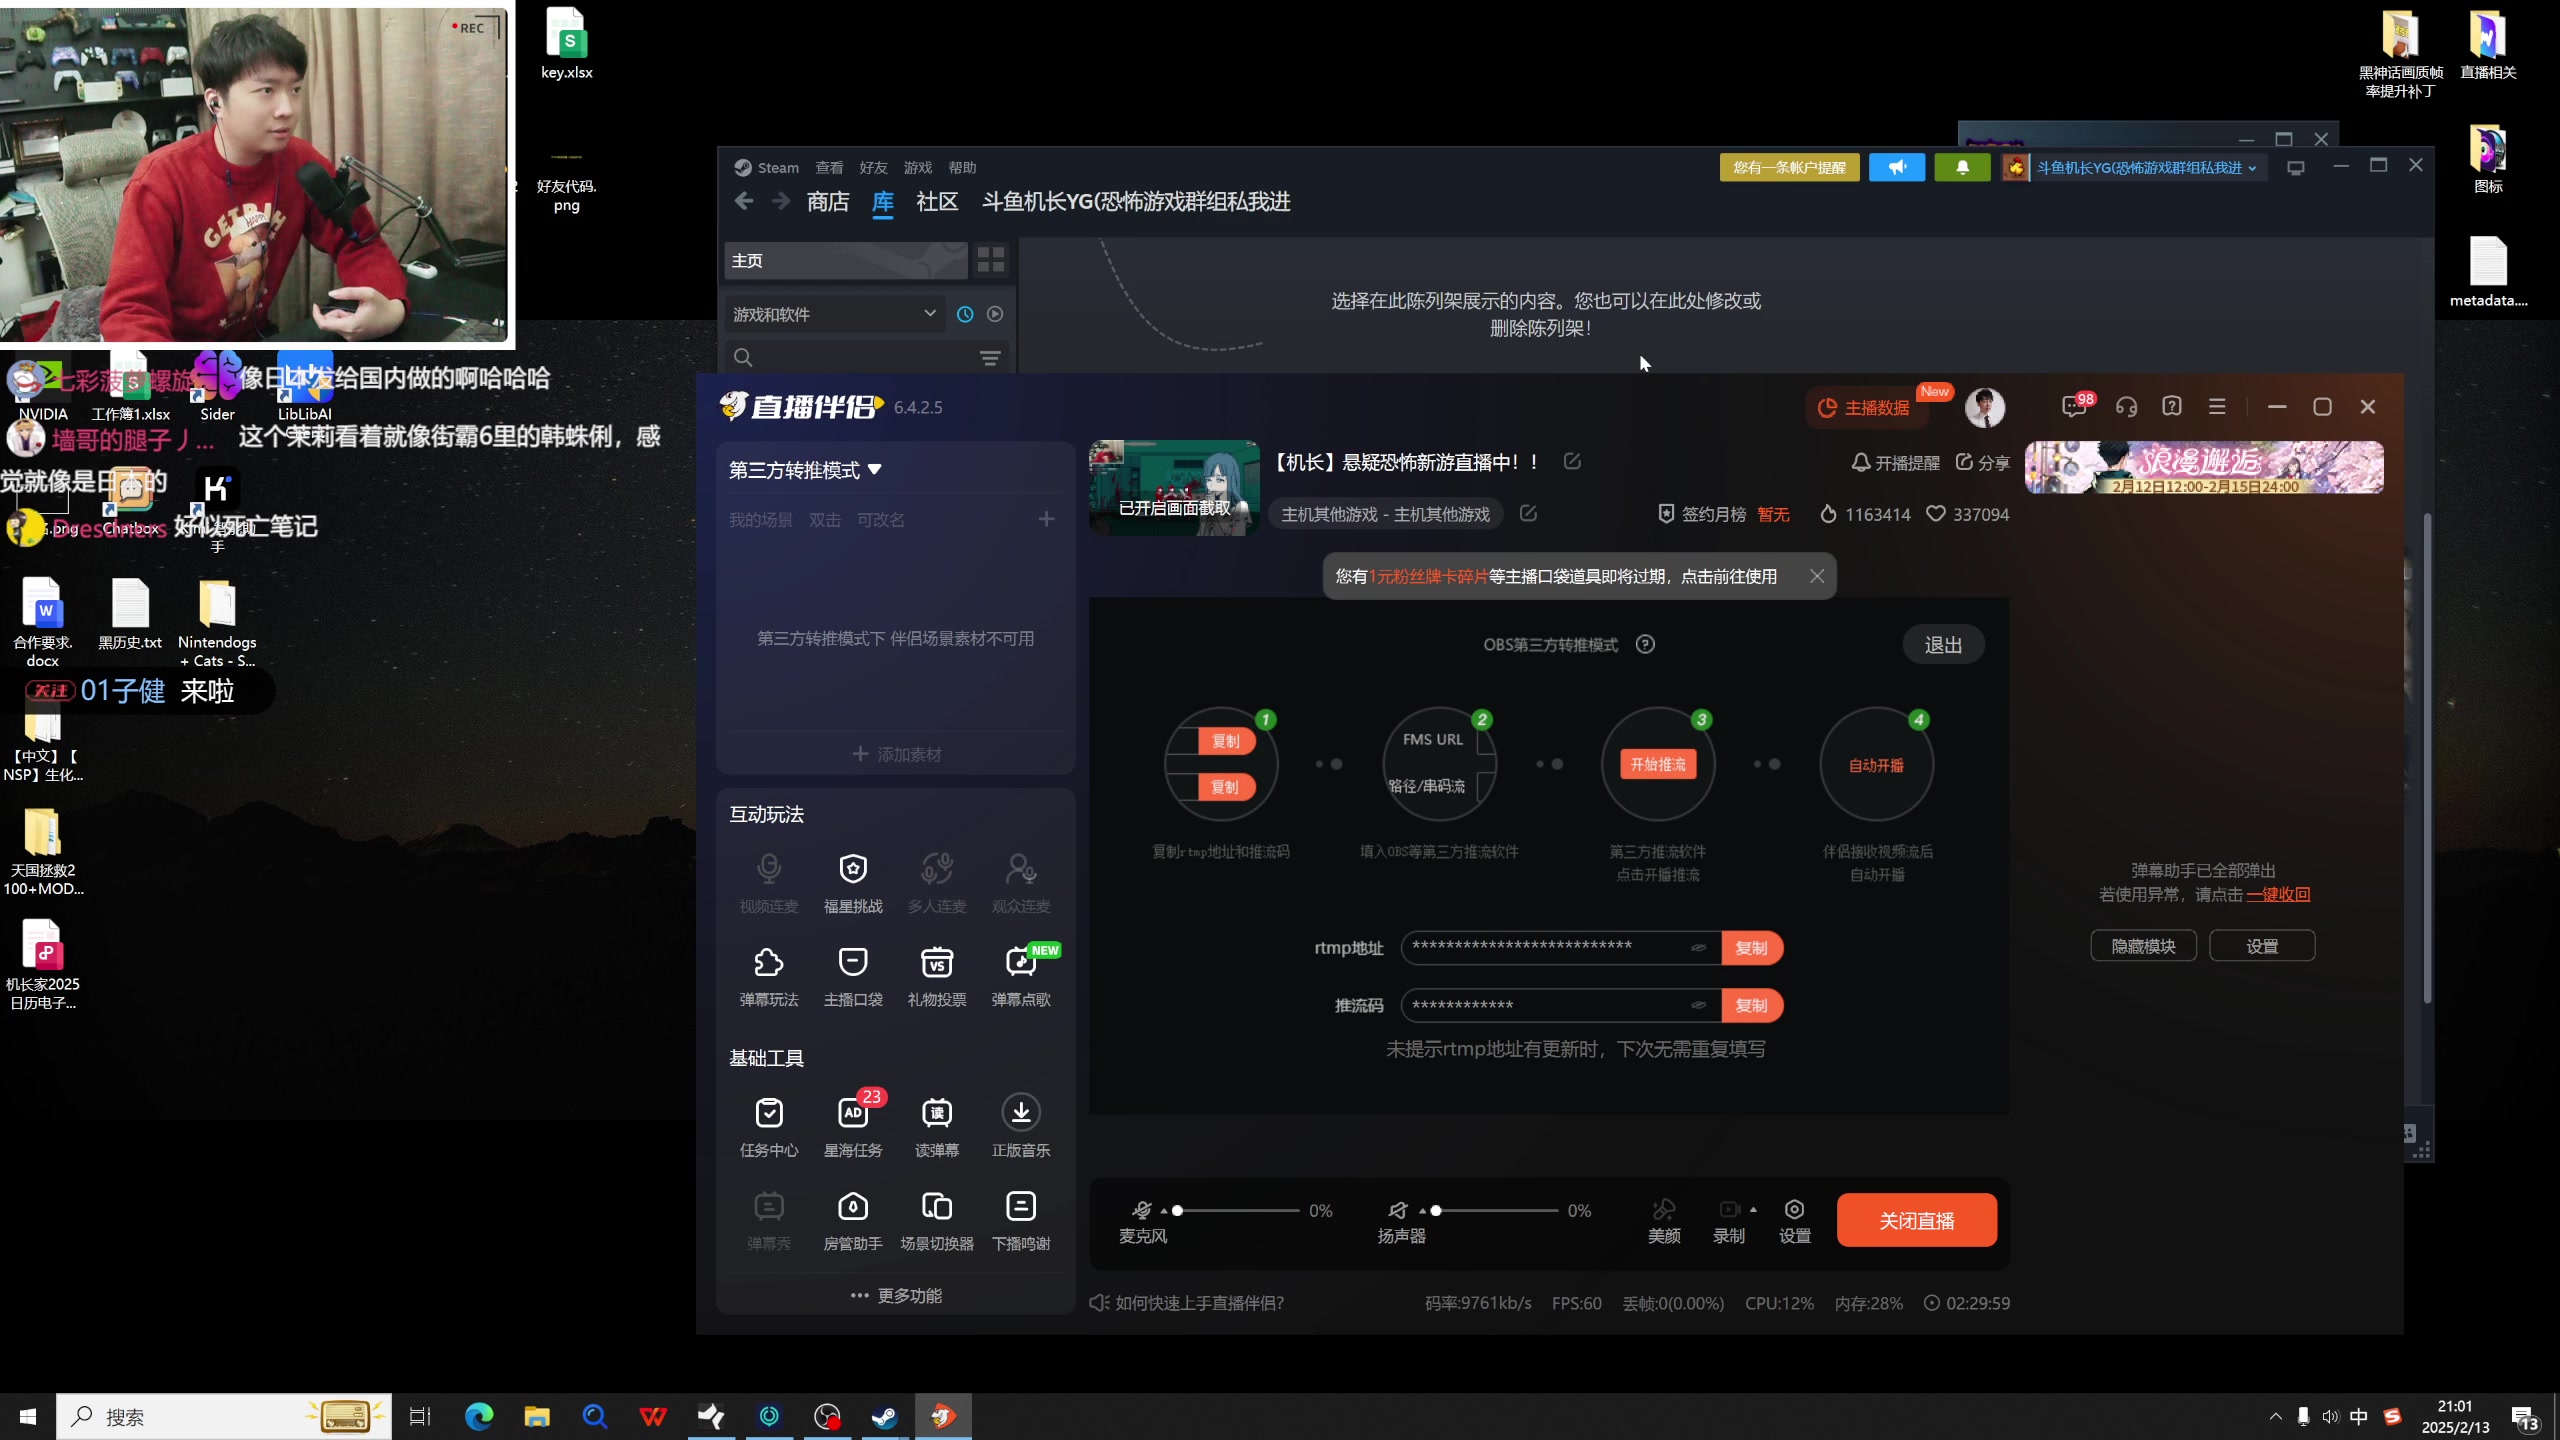Click Steam announcements megaphone icon
The image size is (2560, 1440).
pyautogui.click(x=1896, y=167)
